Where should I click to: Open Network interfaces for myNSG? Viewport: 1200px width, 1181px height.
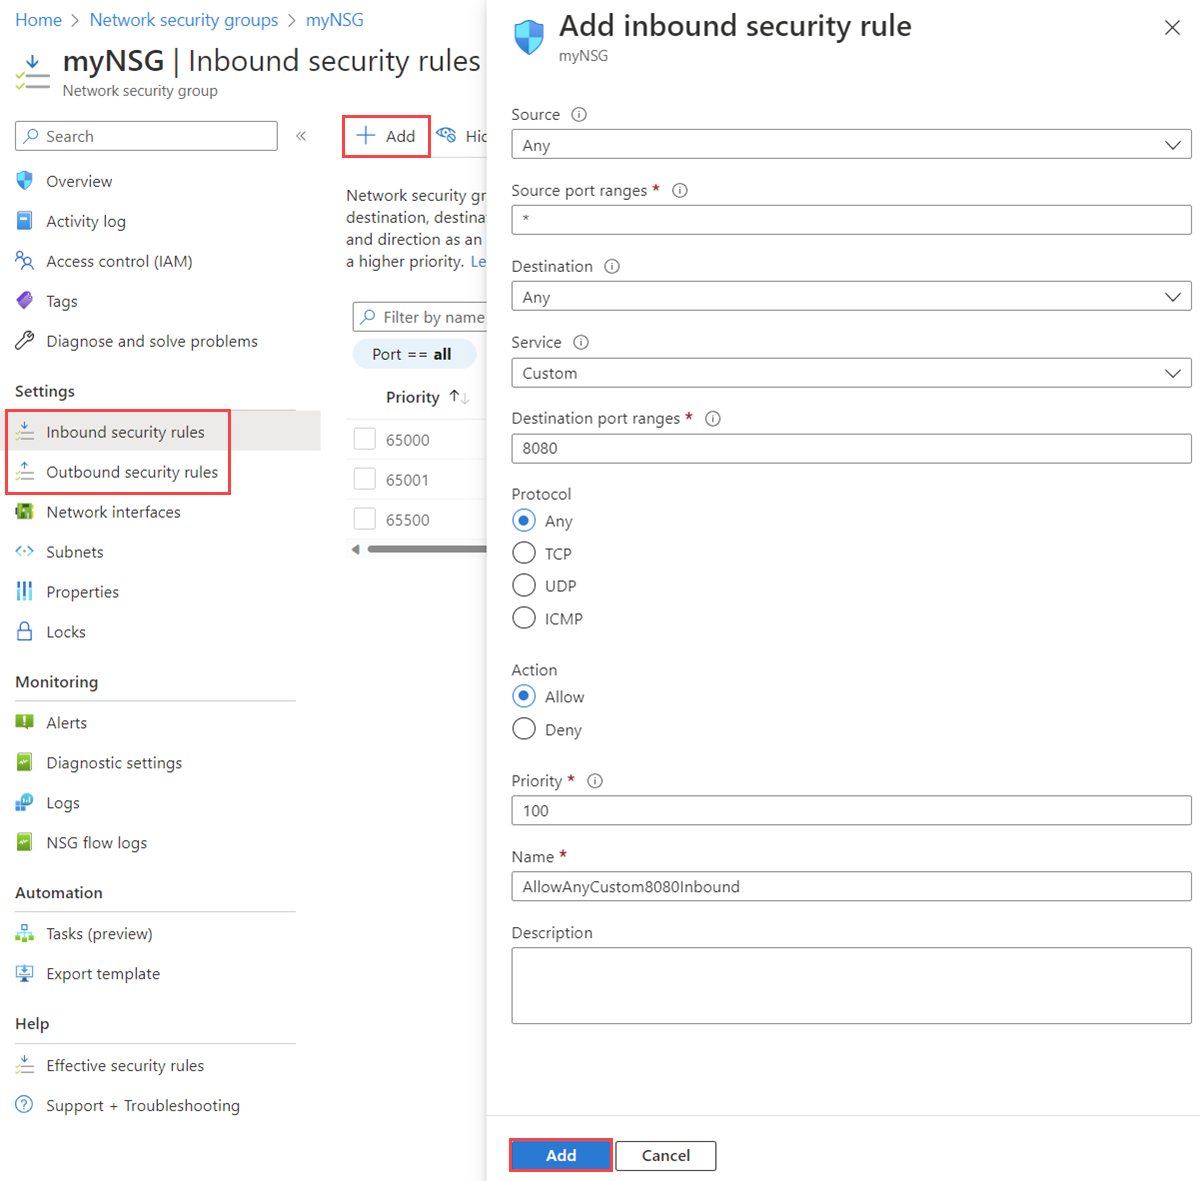[x=25, y=512]
